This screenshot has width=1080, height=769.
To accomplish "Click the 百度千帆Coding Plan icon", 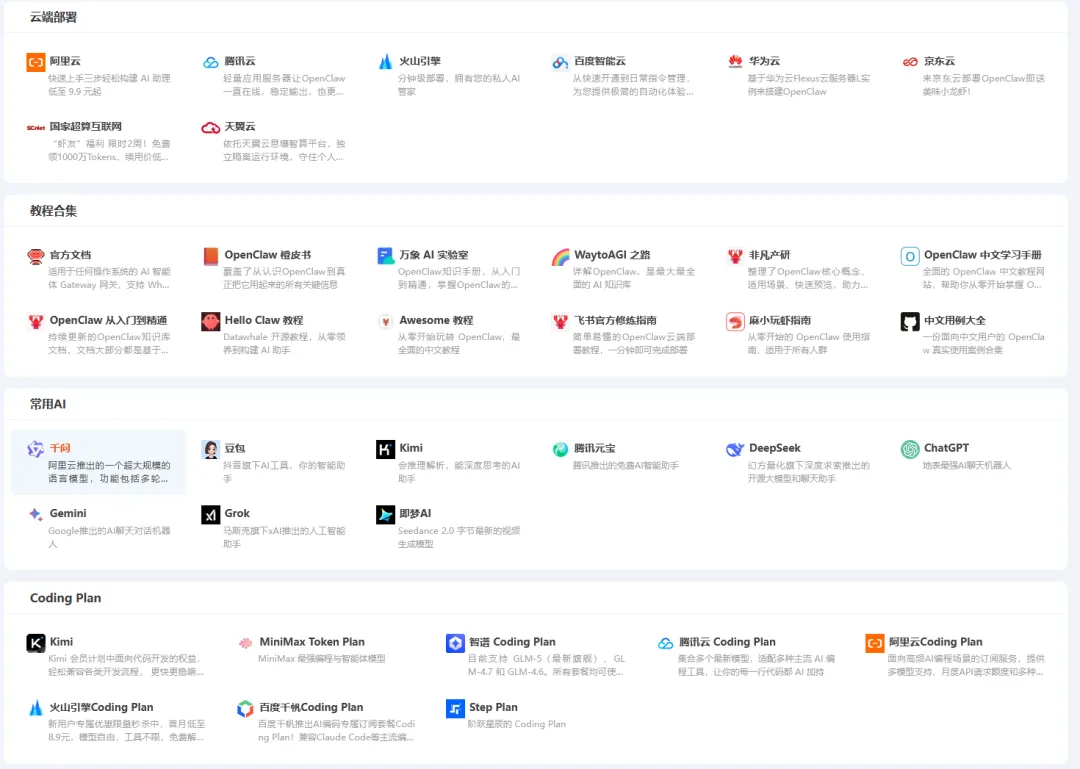I will pyautogui.click(x=246, y=708).
